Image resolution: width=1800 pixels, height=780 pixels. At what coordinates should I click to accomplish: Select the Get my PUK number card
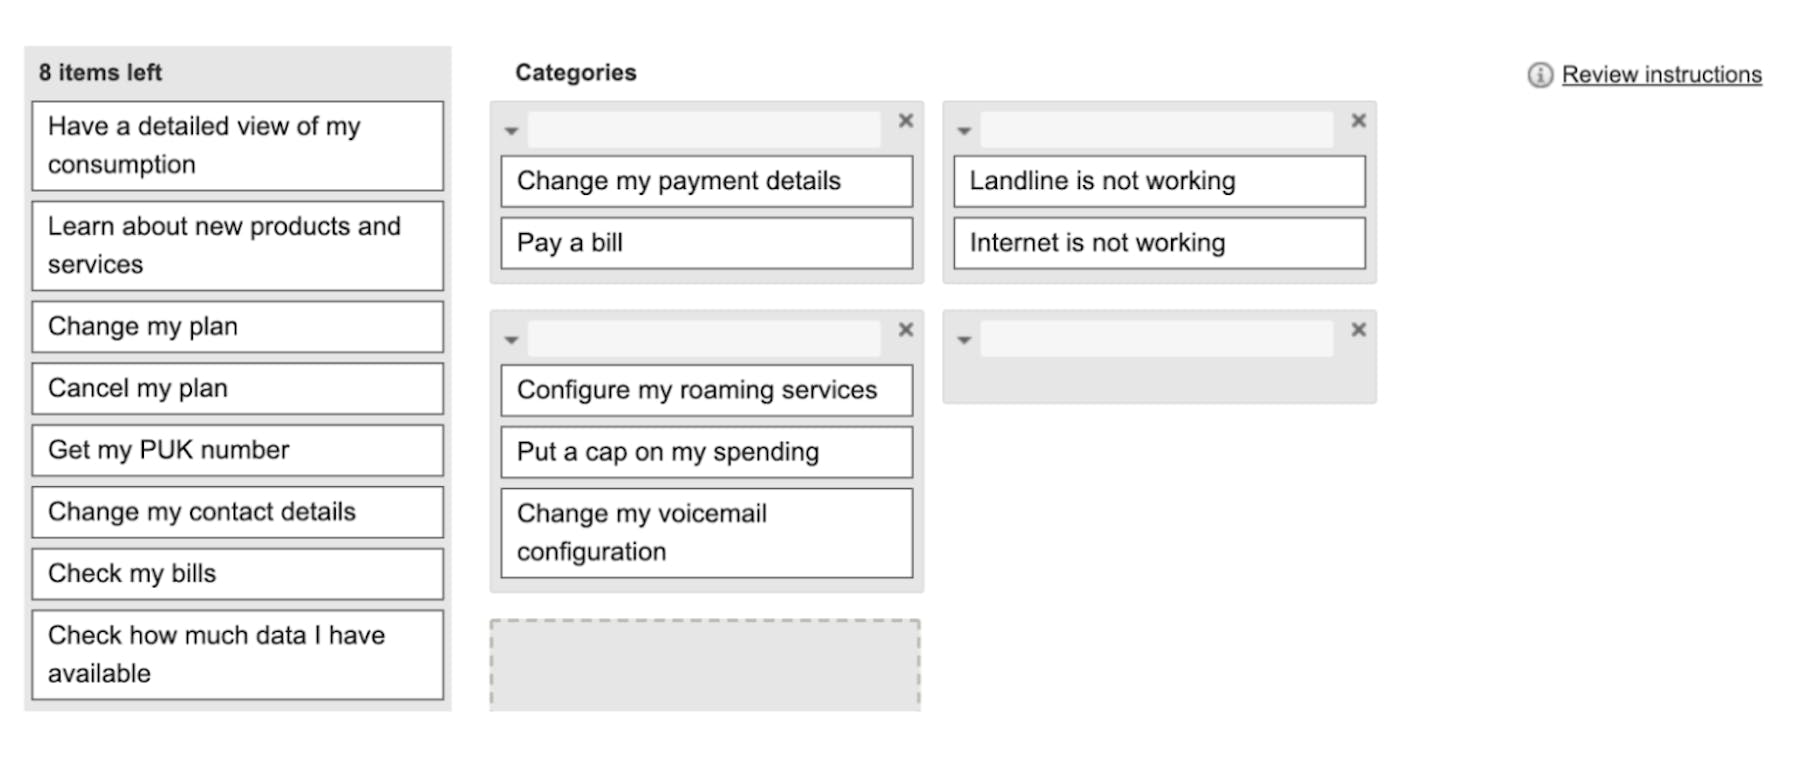[238, 450]
